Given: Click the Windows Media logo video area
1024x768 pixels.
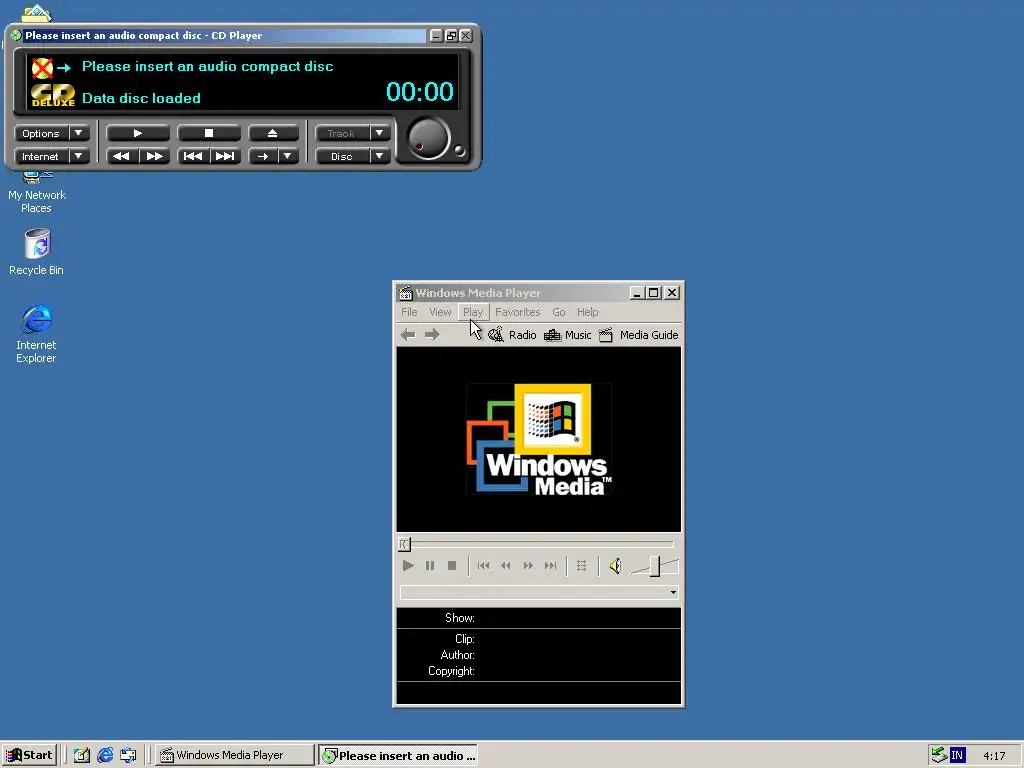Looking at the screenshot, I should pyautogui.click(x=539, y=439).
